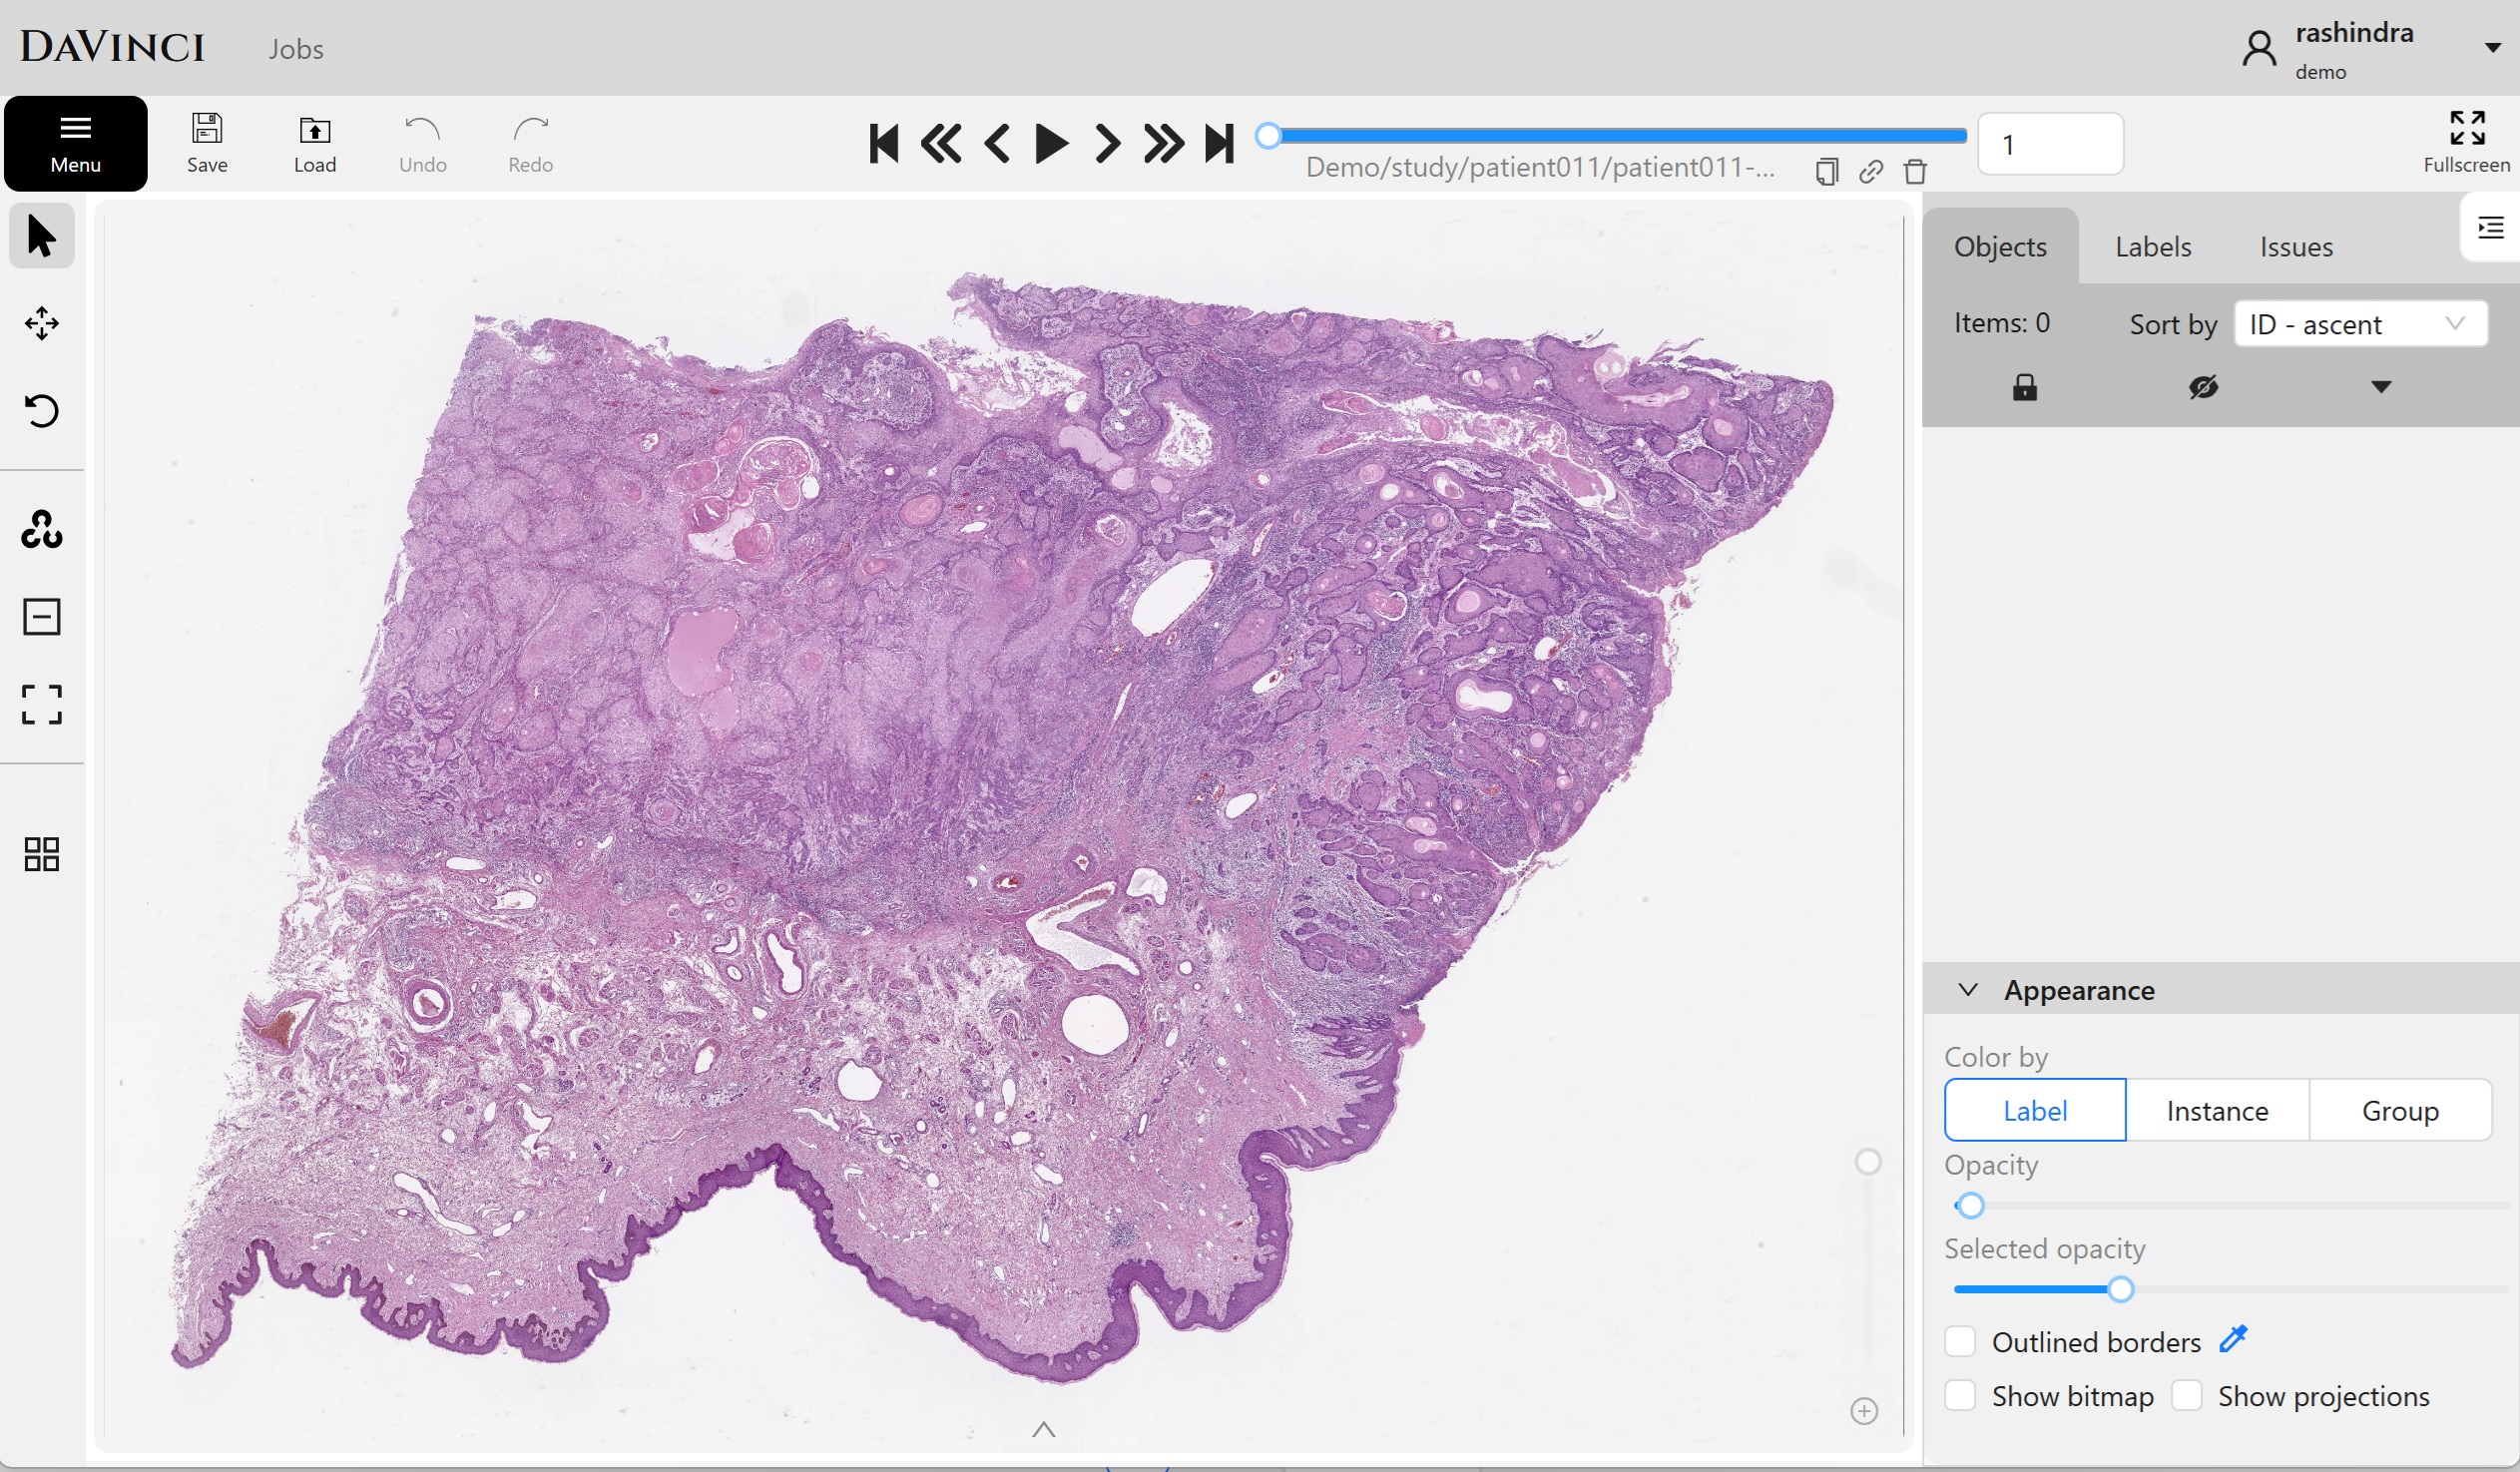Image resolution: width=2520 pixels, height=1472 pixels.
Task: Copy the frame link icon
Action: coord(1870,171)
